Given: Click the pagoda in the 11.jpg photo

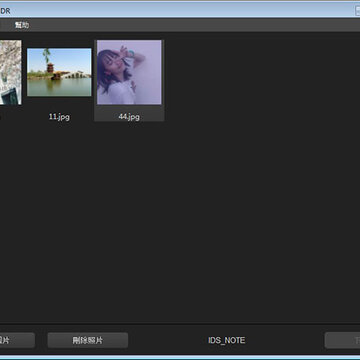Looking at the screenshot, I should click(x=50, y=67).
